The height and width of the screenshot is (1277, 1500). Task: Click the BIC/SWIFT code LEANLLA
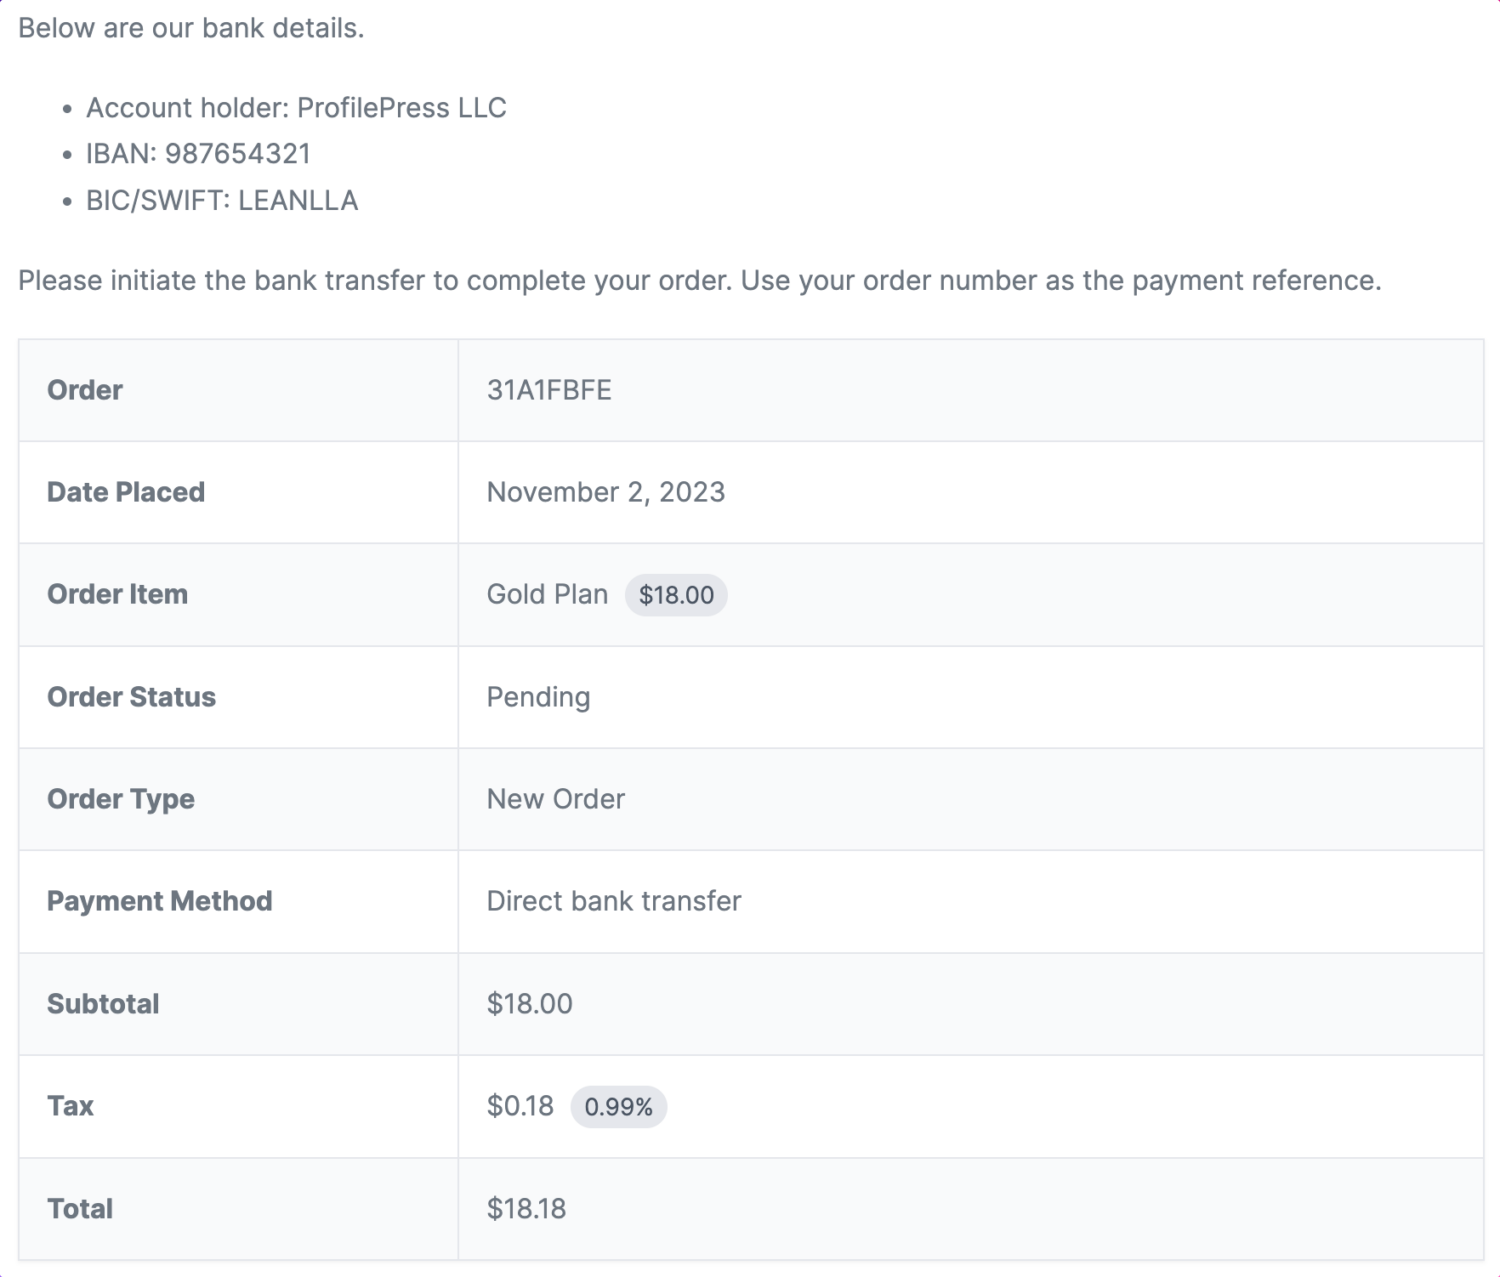click(298, 200)
